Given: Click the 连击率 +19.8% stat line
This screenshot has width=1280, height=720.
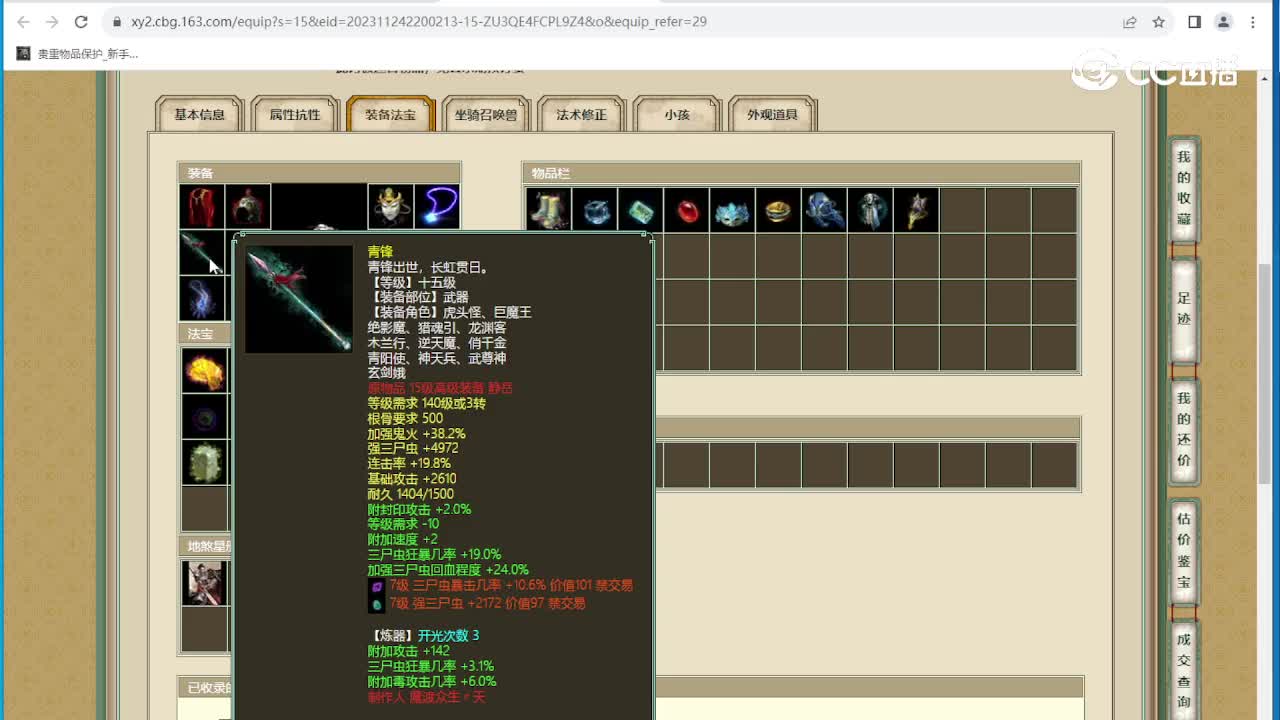Looking at the screenshot, I should tap(409, 464).
